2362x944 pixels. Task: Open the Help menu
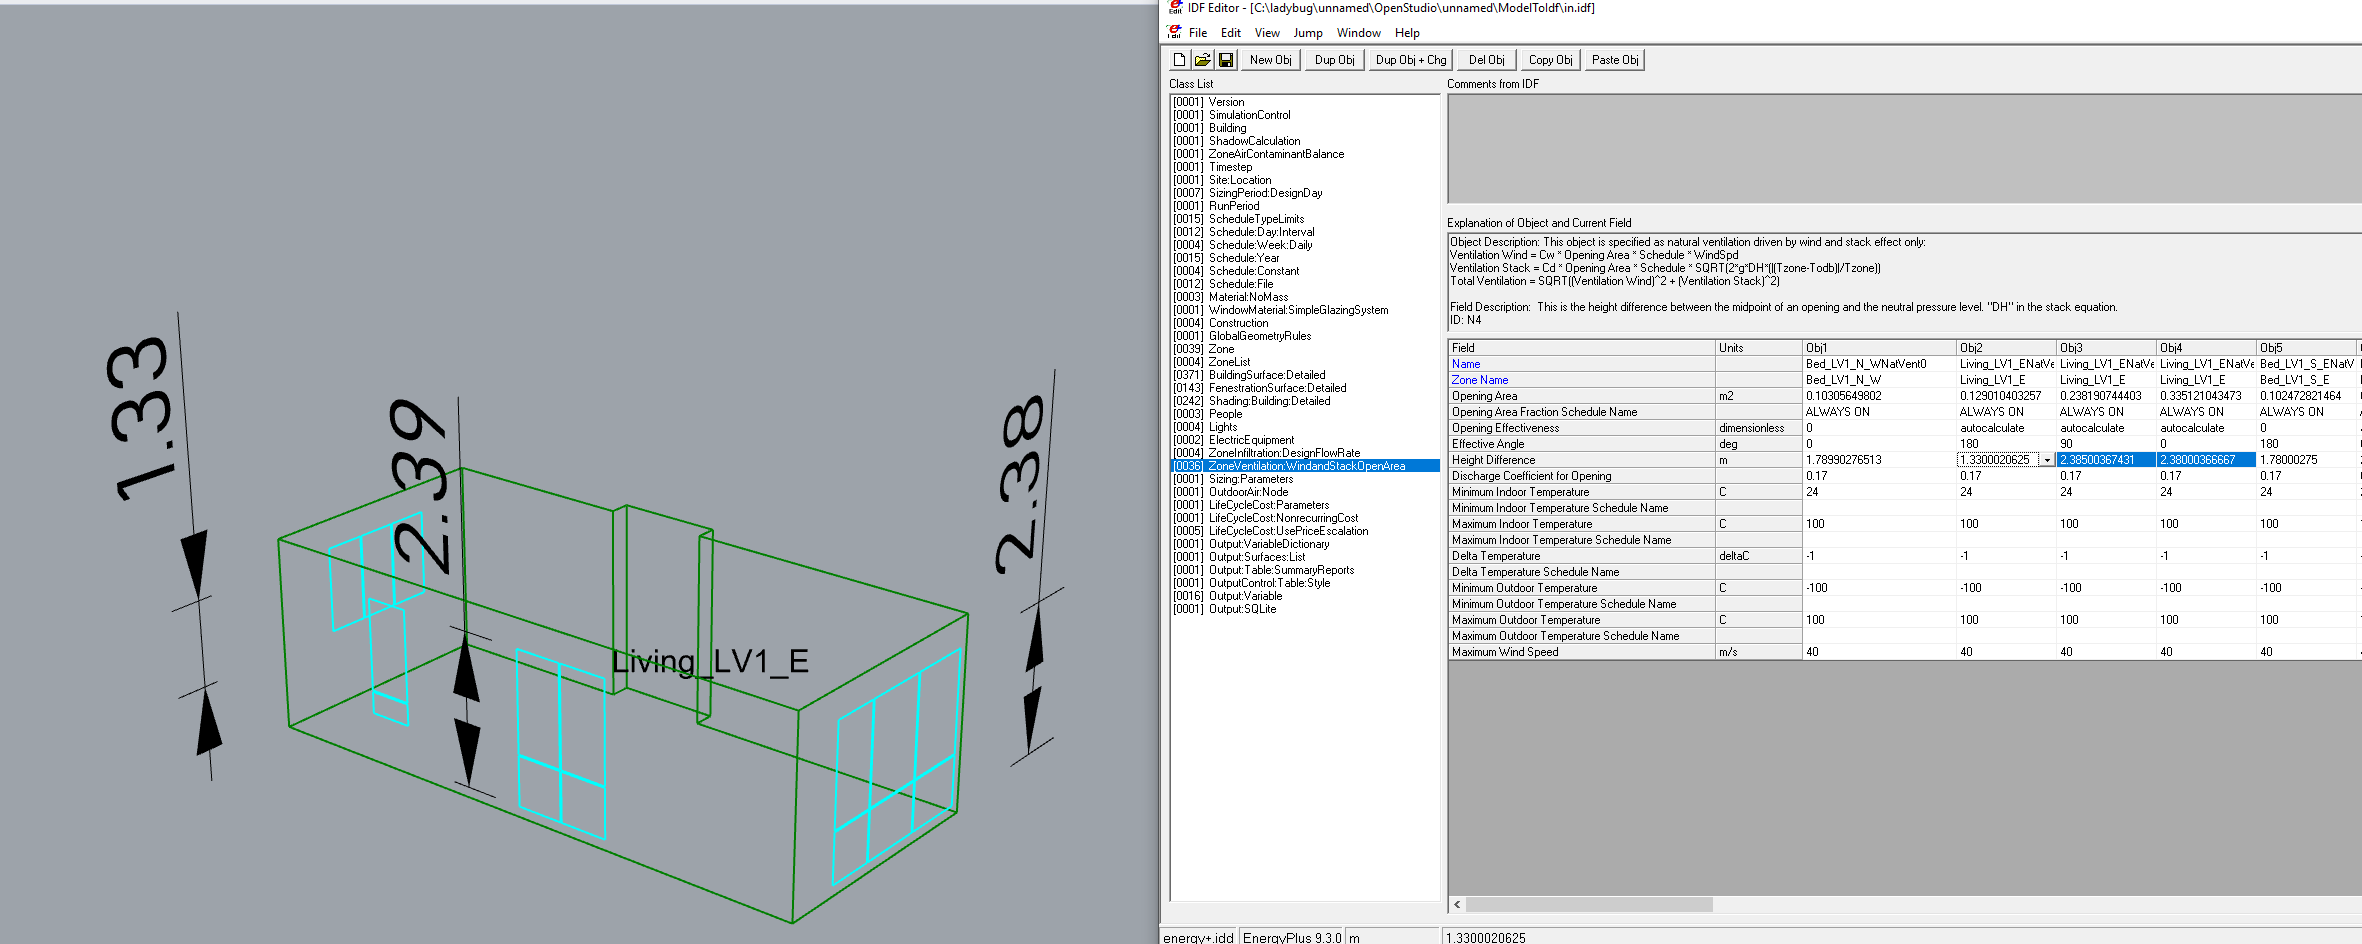pos(1407,33)
